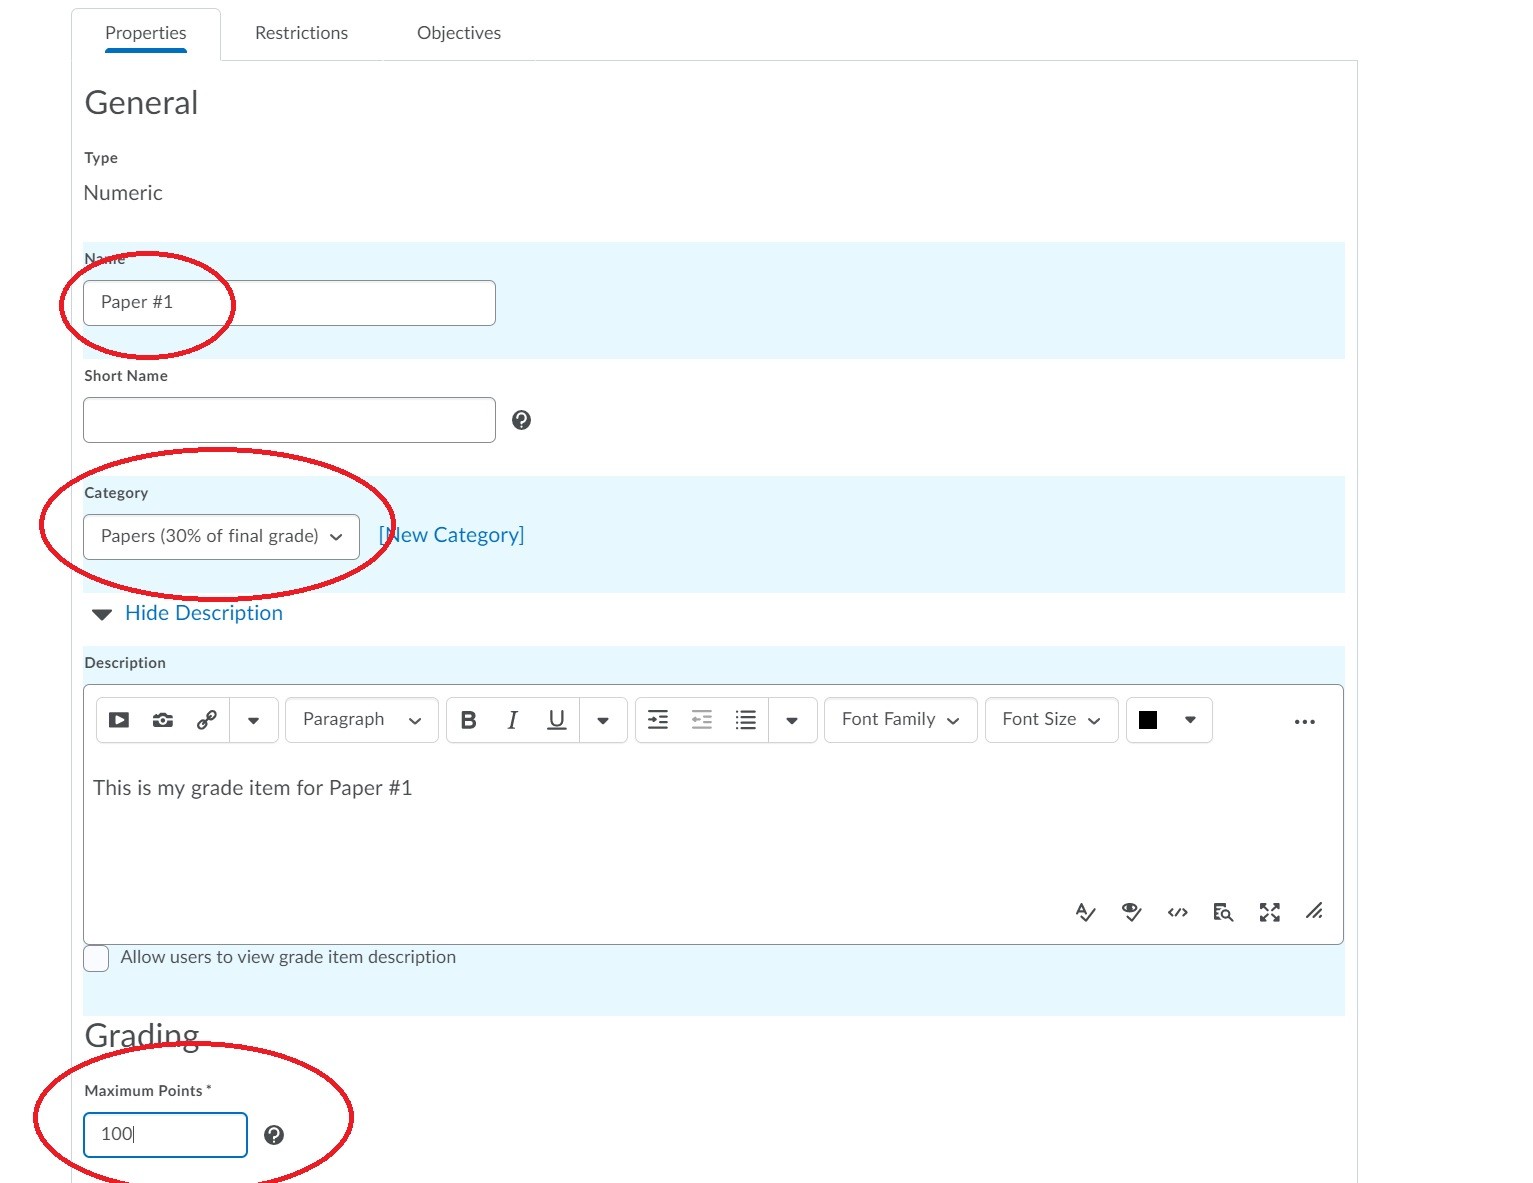The height and width of the screenshot is (1183, 1533).
Task: Click Short Name help question icon
Action: (x=521, y=420)
